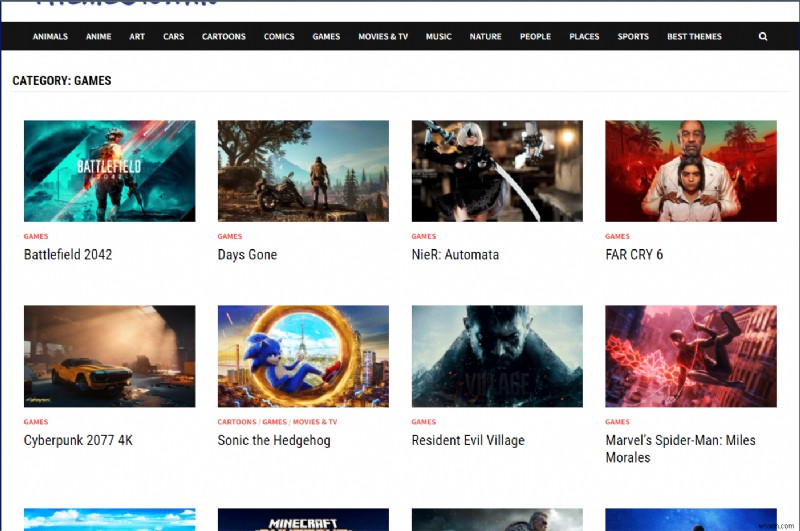Open Marvel's Spider-Man: Miles Morales title
Viewport: 800px width, 531px height.
tap(680, 449)
